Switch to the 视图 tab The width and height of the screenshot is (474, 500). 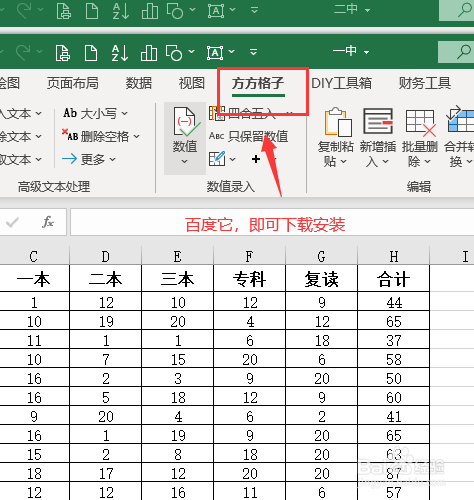[192, 83]
